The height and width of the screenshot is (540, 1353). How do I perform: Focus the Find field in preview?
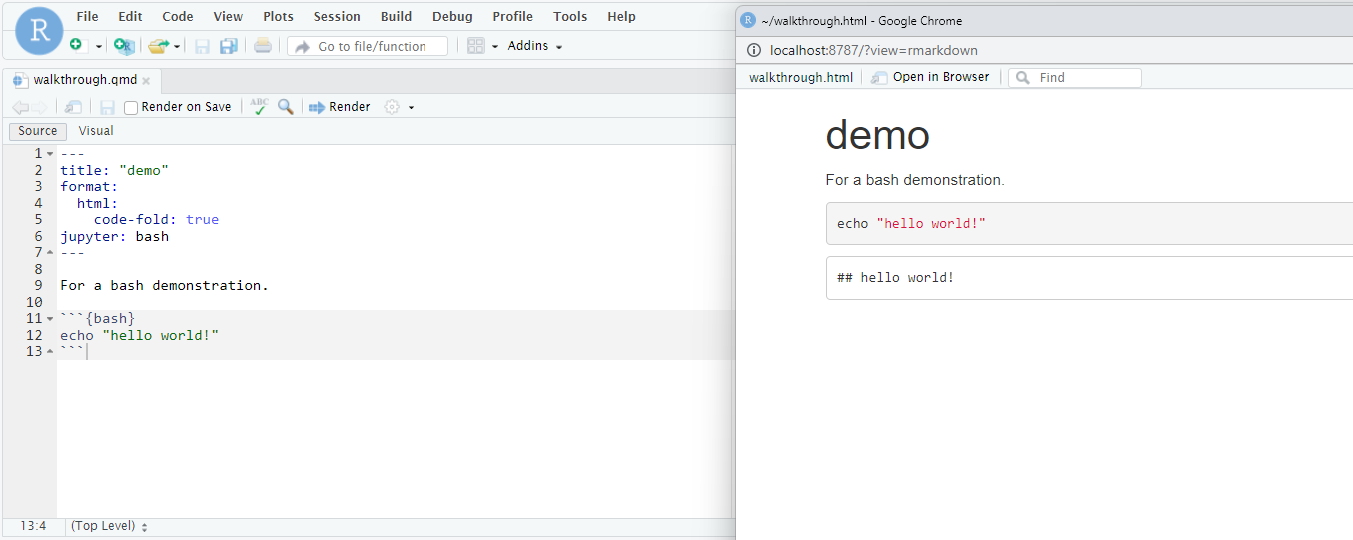point(1075,77)
